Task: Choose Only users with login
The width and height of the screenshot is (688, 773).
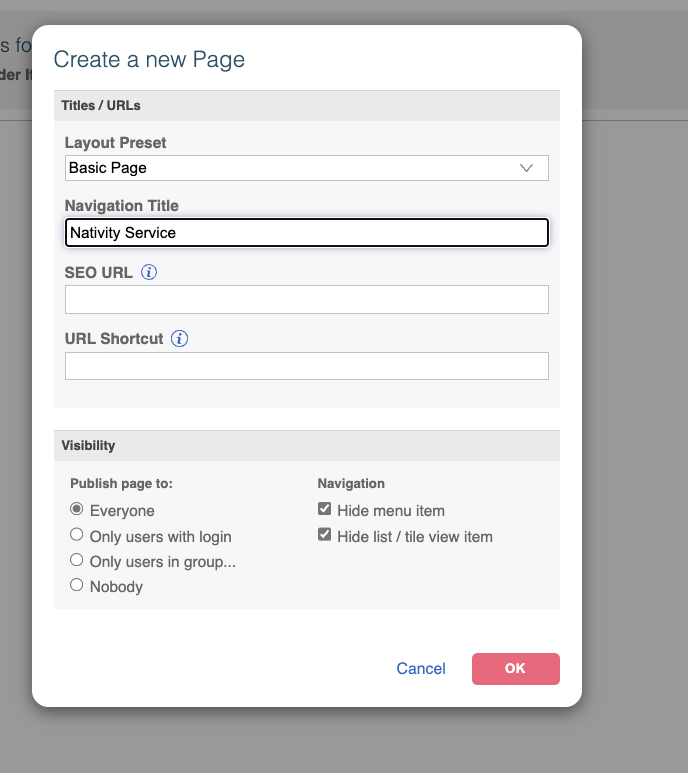Action: 77,536
